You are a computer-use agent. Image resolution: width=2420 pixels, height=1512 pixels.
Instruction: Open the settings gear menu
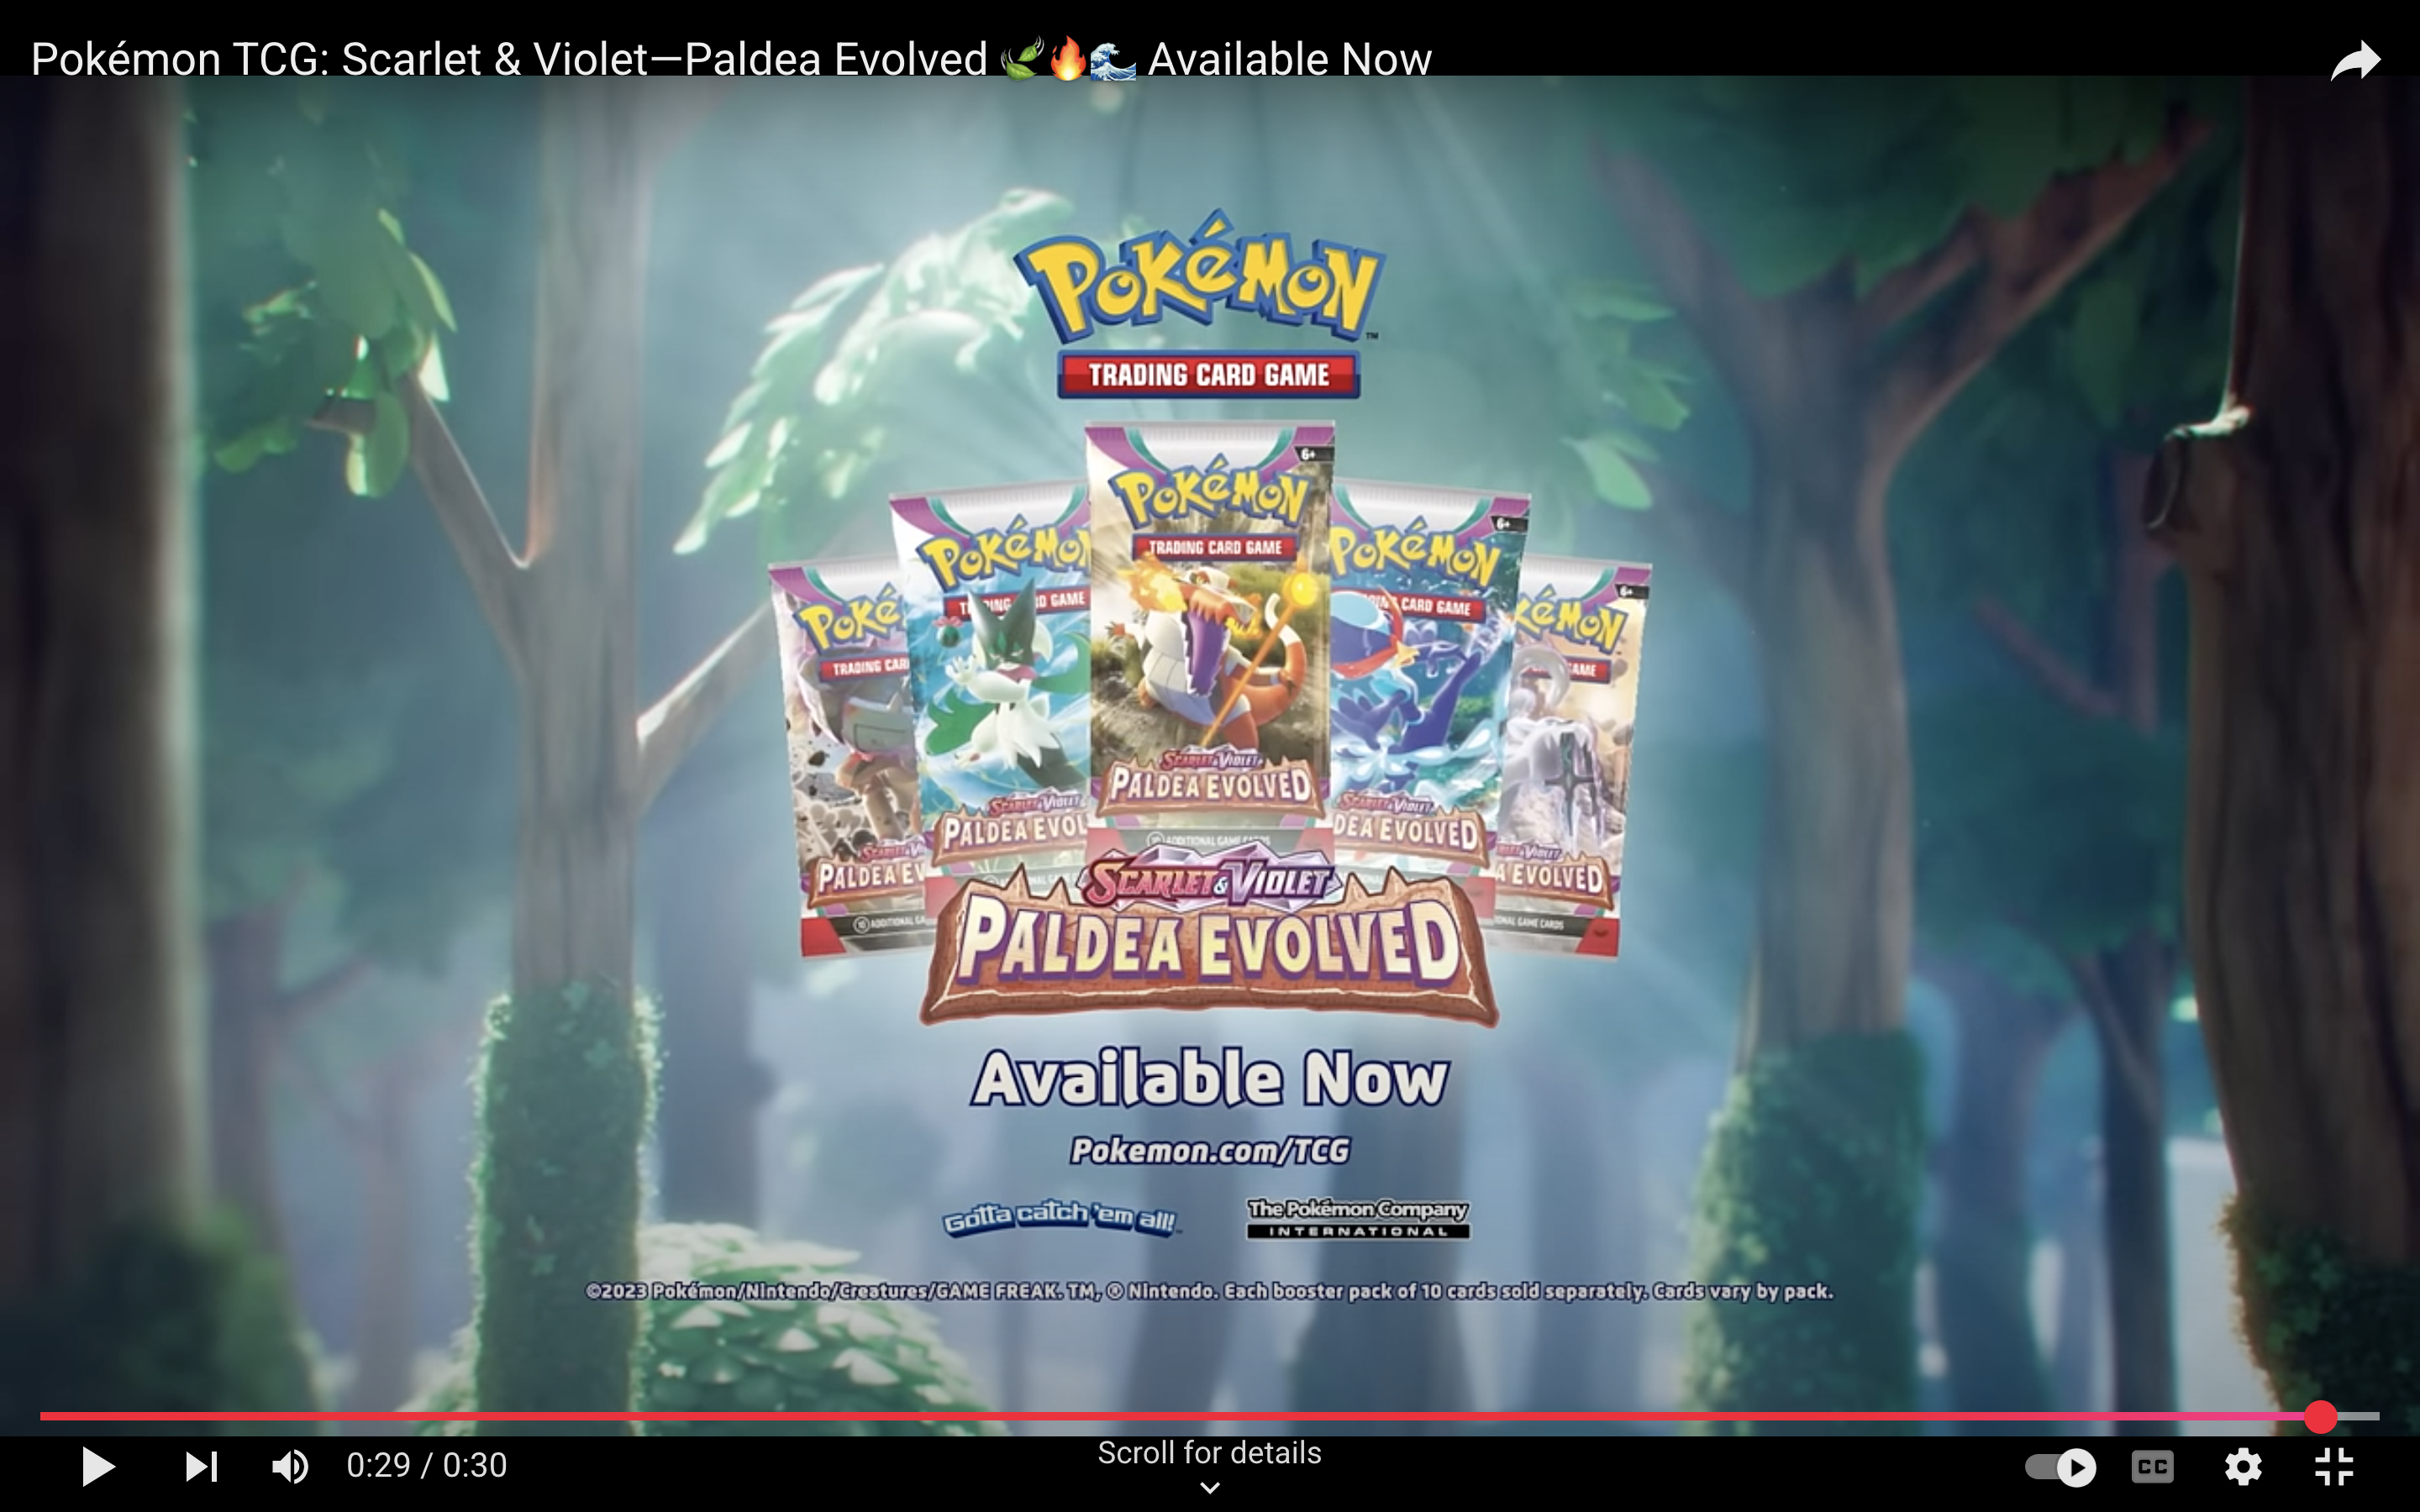(2243, 1467)
